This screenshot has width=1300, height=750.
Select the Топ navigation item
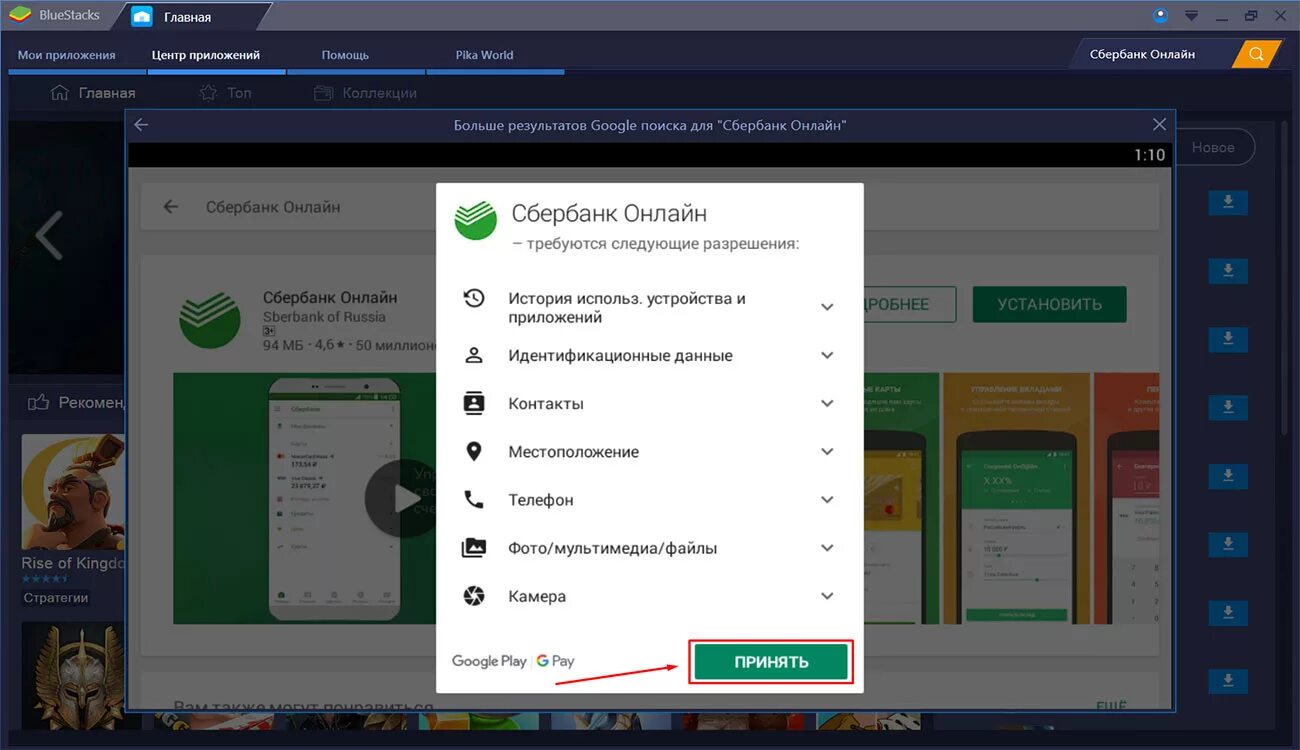(x=225, y=93)
